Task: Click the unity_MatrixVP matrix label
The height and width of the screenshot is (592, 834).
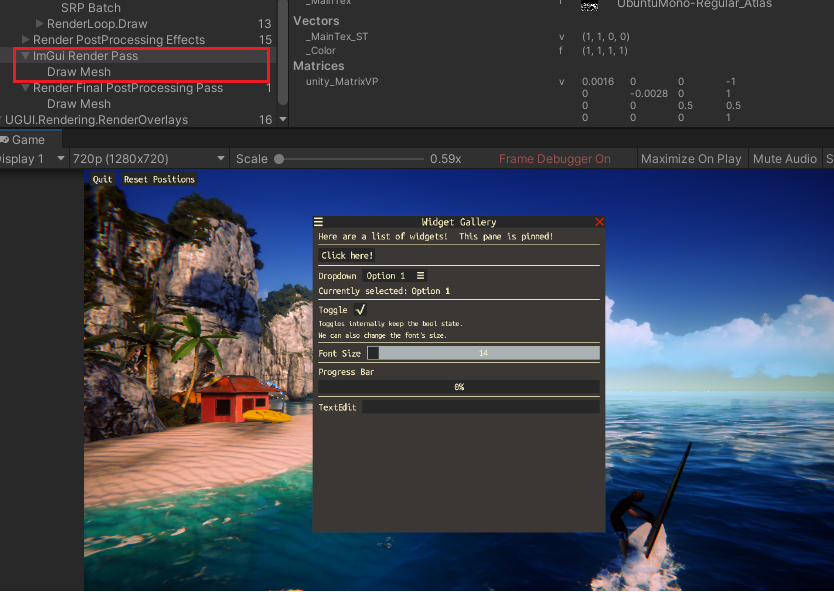Action: (342, 81)
